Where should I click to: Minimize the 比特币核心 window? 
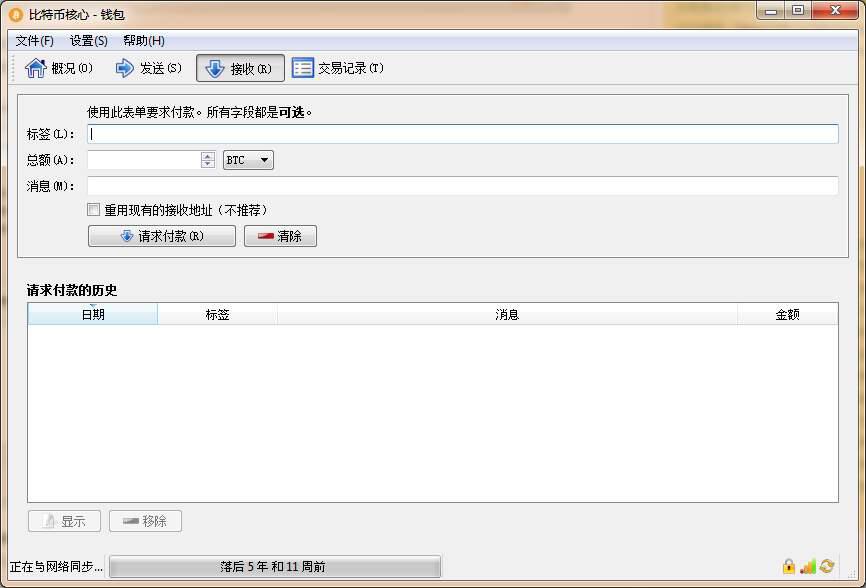pos(771,10)
